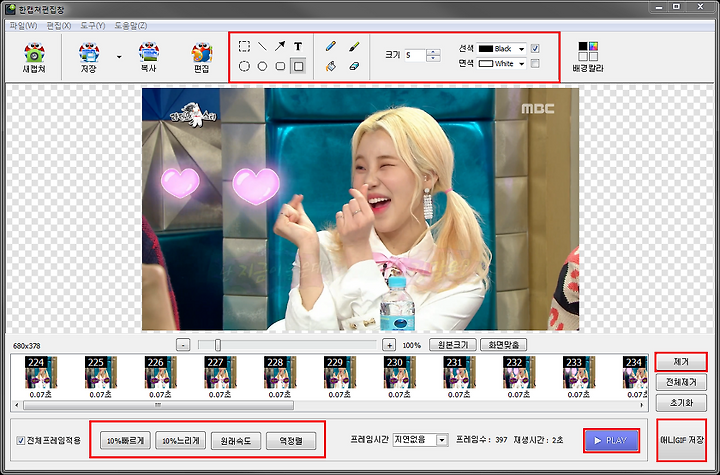Select the circle shape tool
720x475 pixels.
[262, 66]
